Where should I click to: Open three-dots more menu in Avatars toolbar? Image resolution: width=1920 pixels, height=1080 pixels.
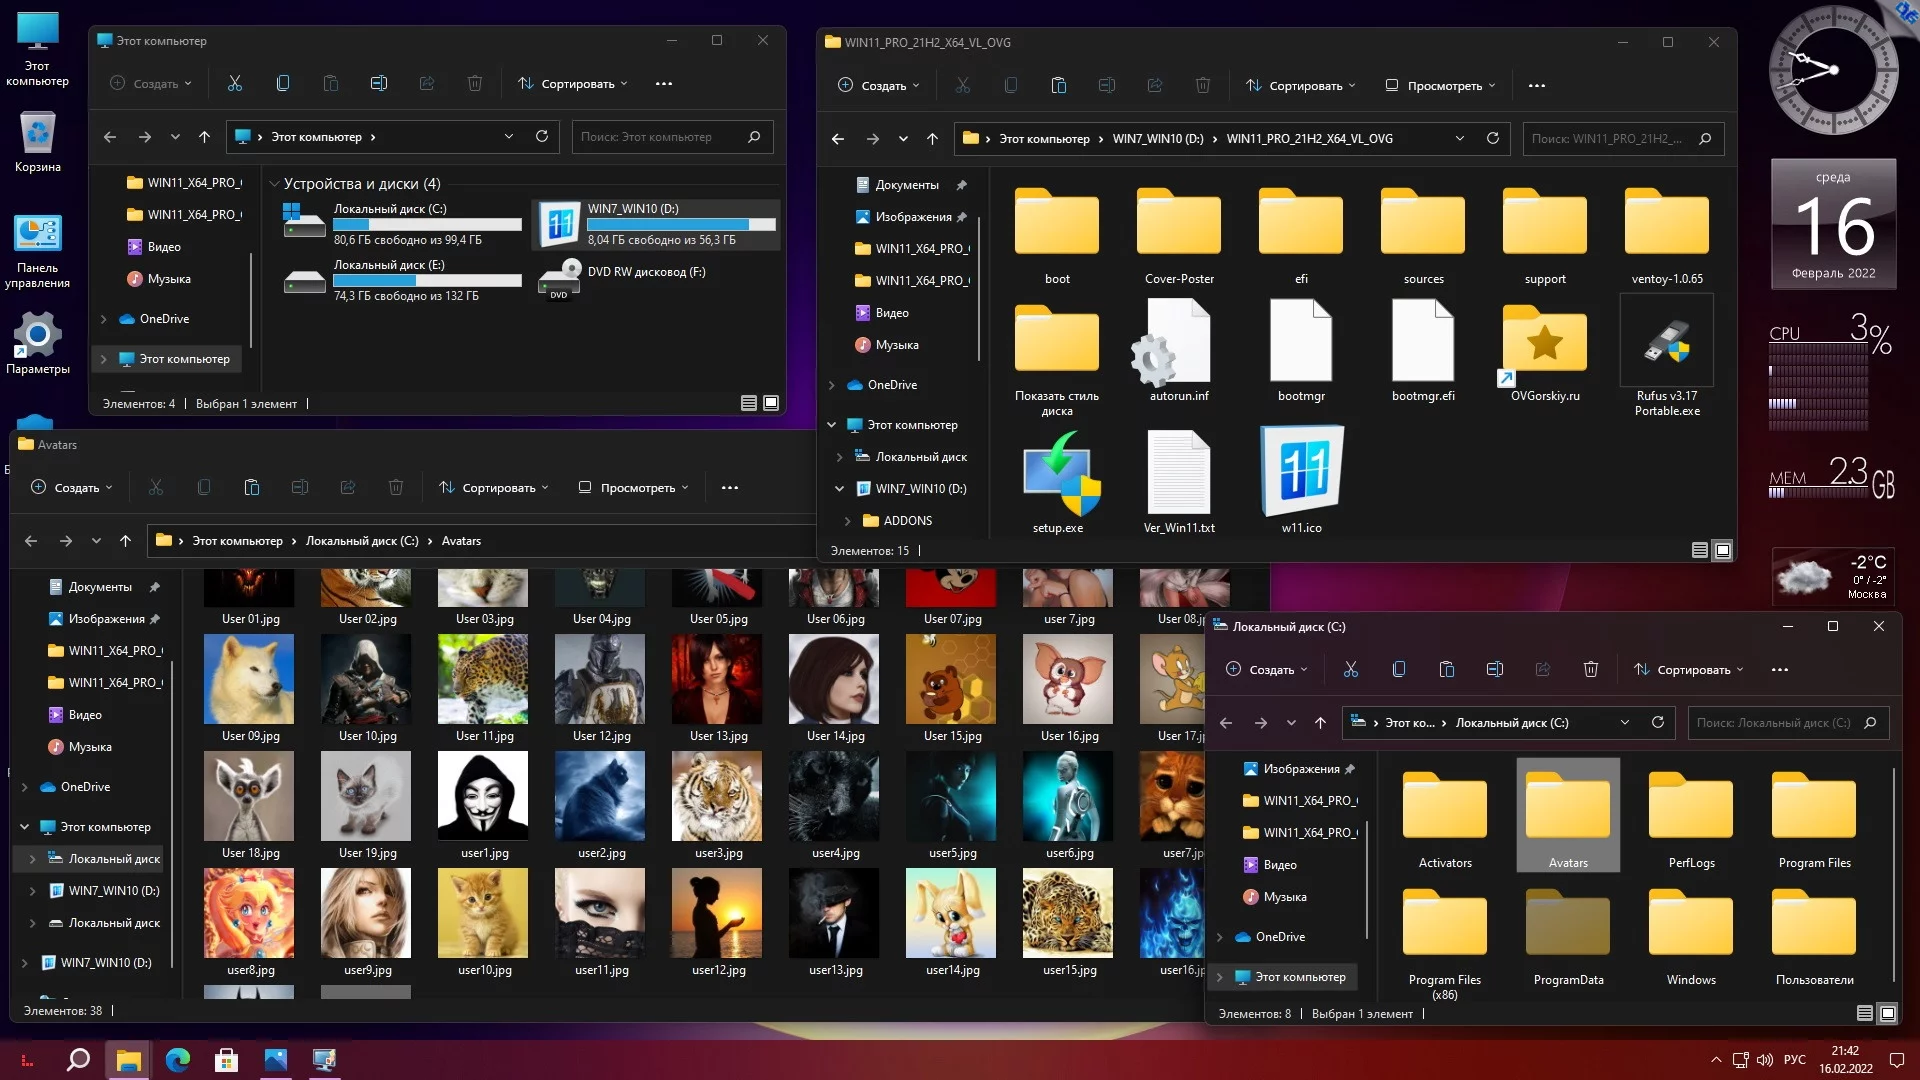click(x=730, y=488)
